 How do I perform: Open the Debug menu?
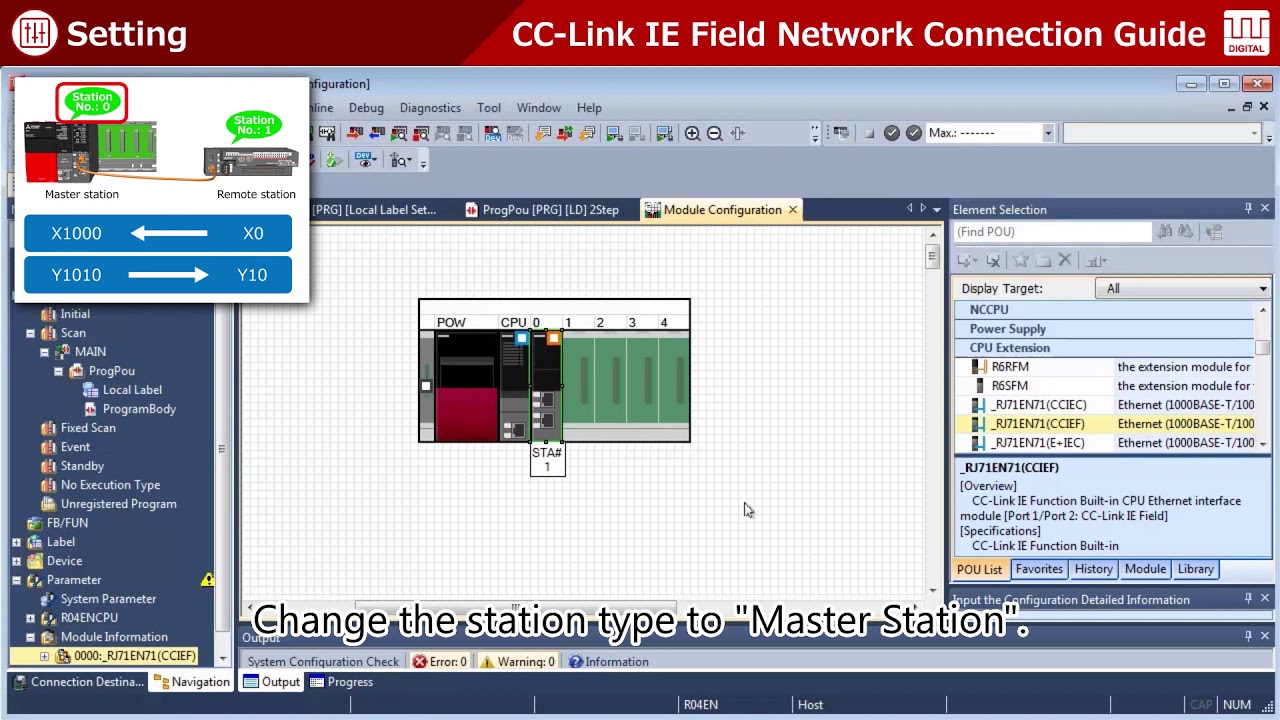pos(366,108)
